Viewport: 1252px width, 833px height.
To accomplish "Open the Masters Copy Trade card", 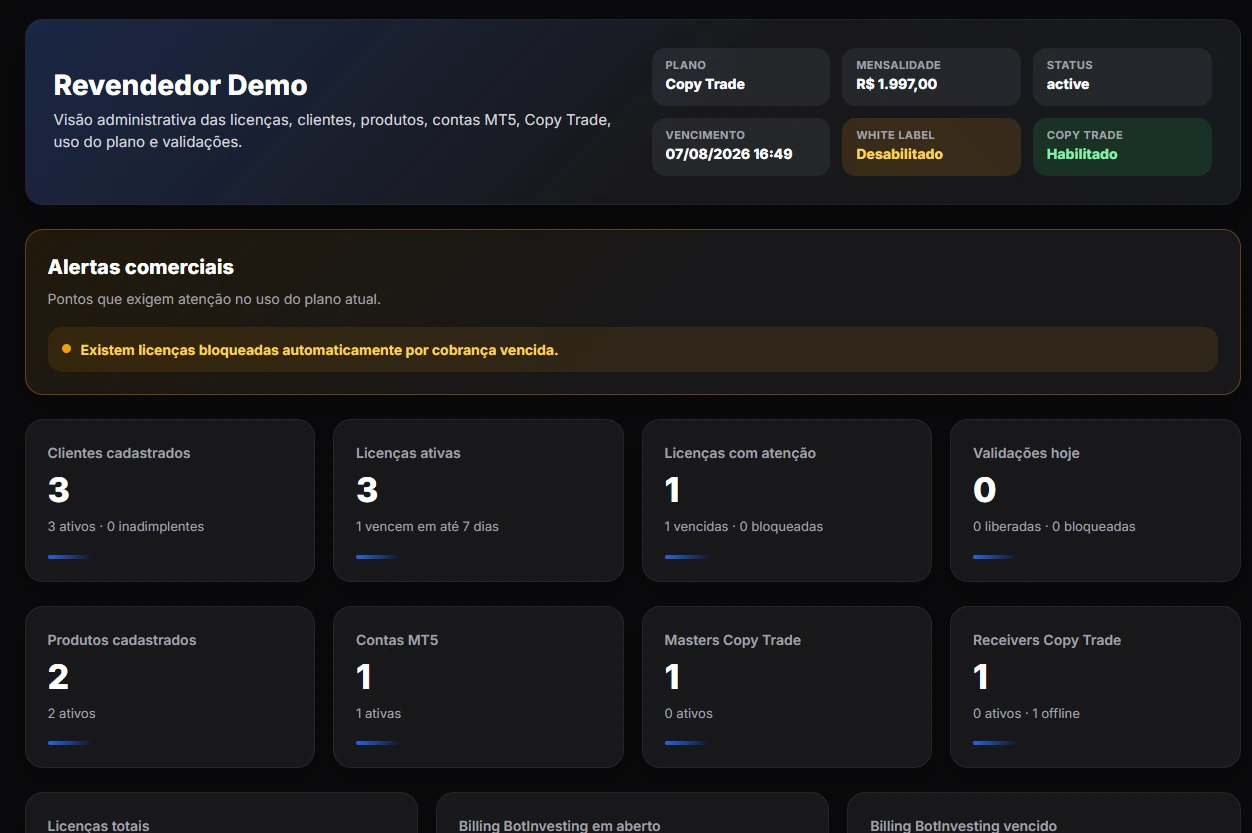I will click(x=787, y=687).
